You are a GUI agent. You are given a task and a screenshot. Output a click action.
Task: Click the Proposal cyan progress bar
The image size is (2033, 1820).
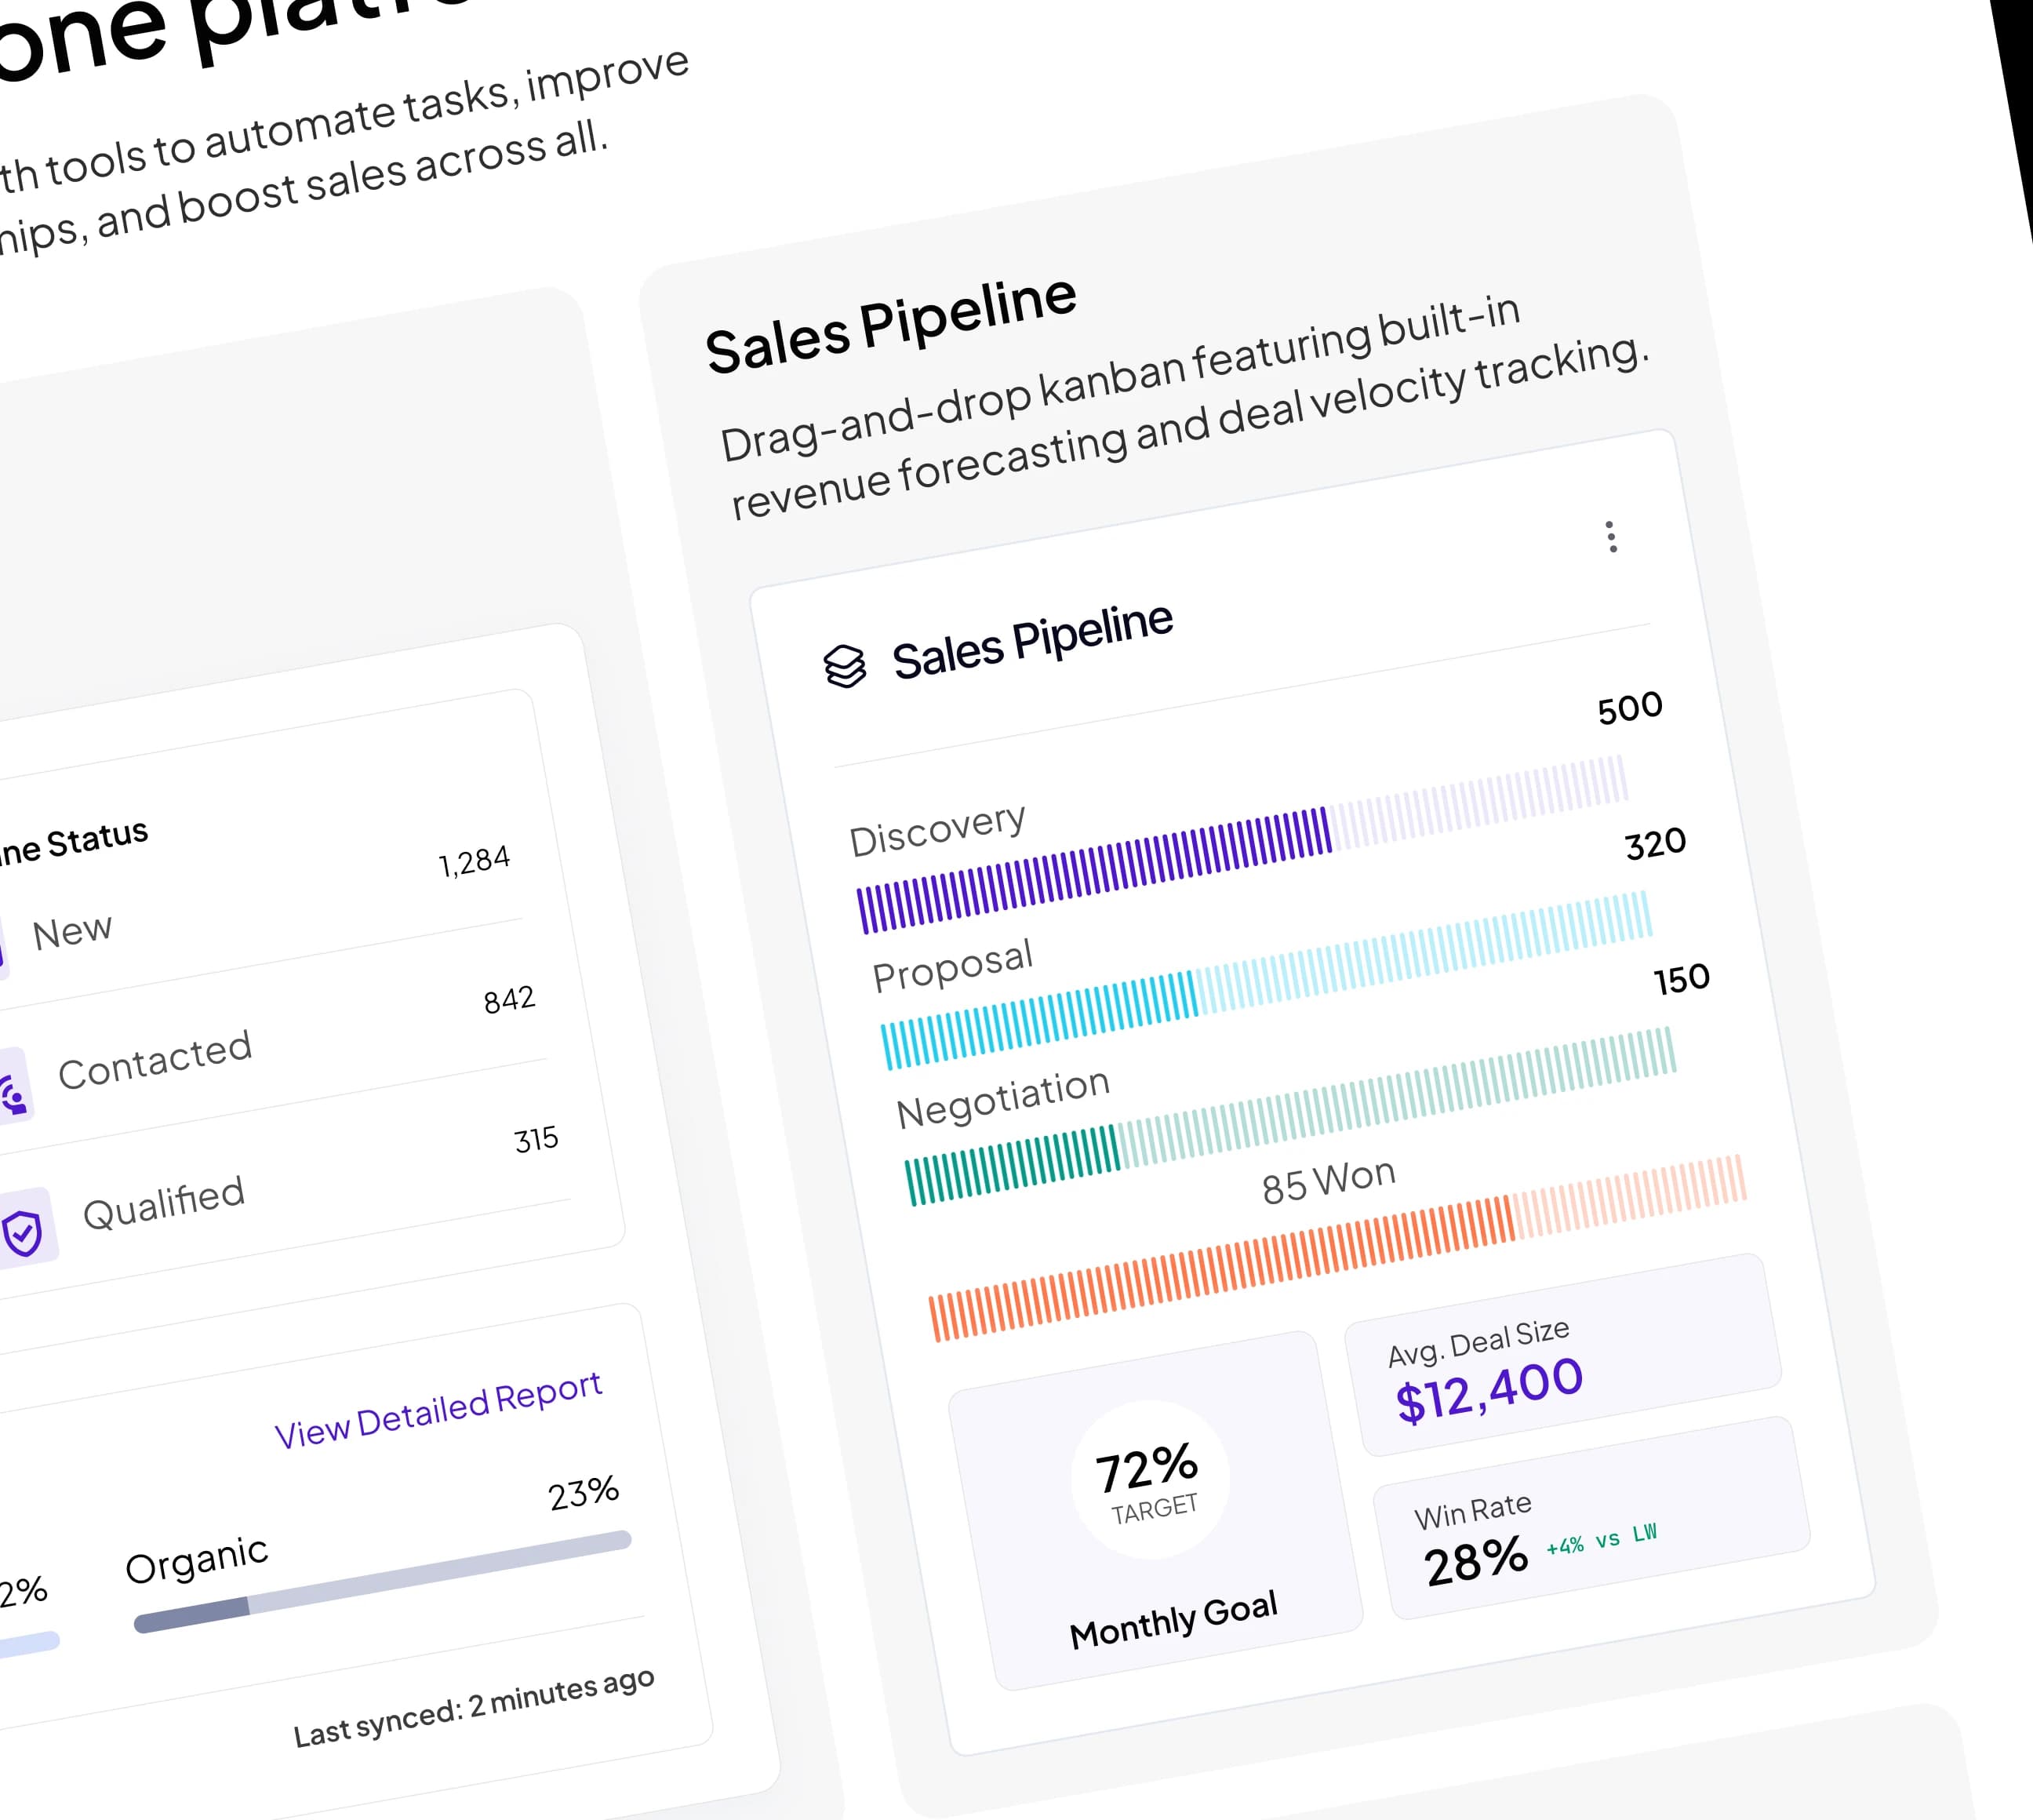point(1266,980)
